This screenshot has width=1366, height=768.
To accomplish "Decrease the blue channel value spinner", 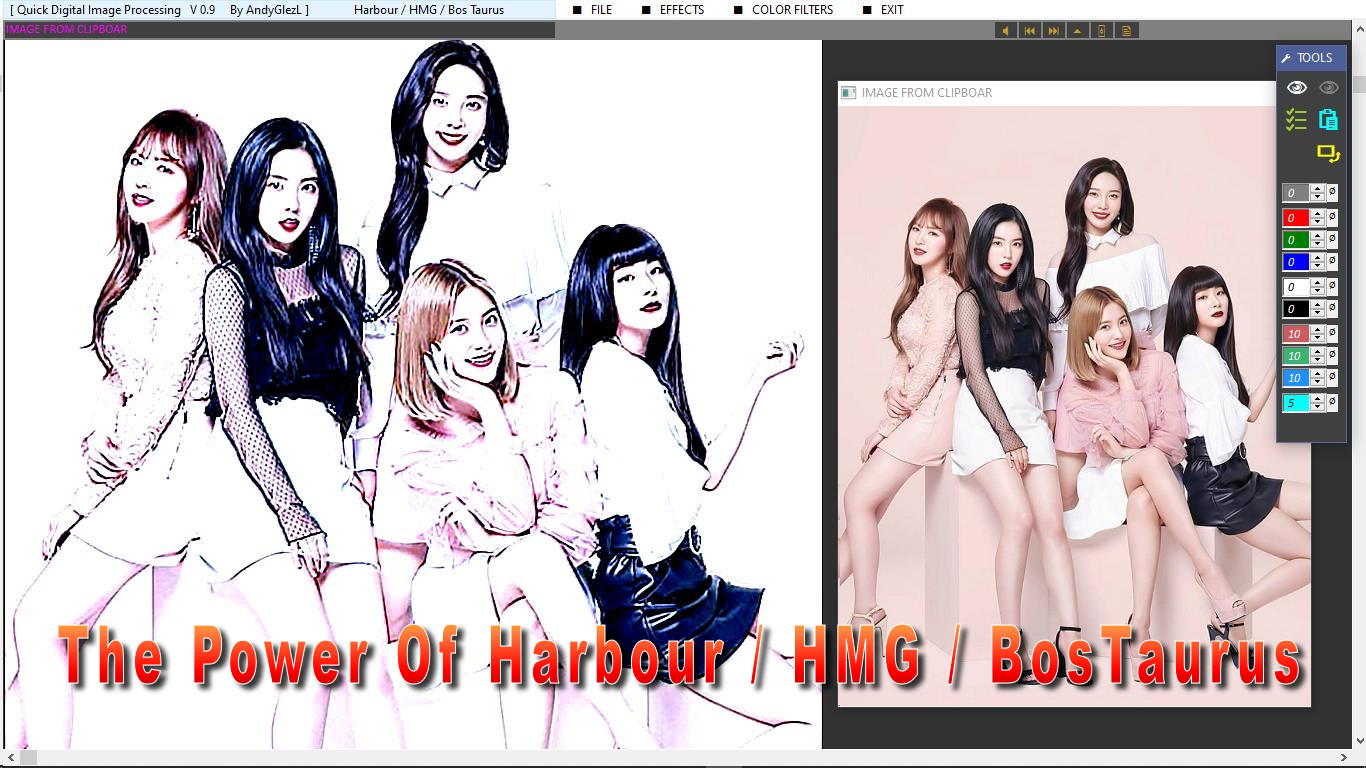I will tap(1318, 266).
